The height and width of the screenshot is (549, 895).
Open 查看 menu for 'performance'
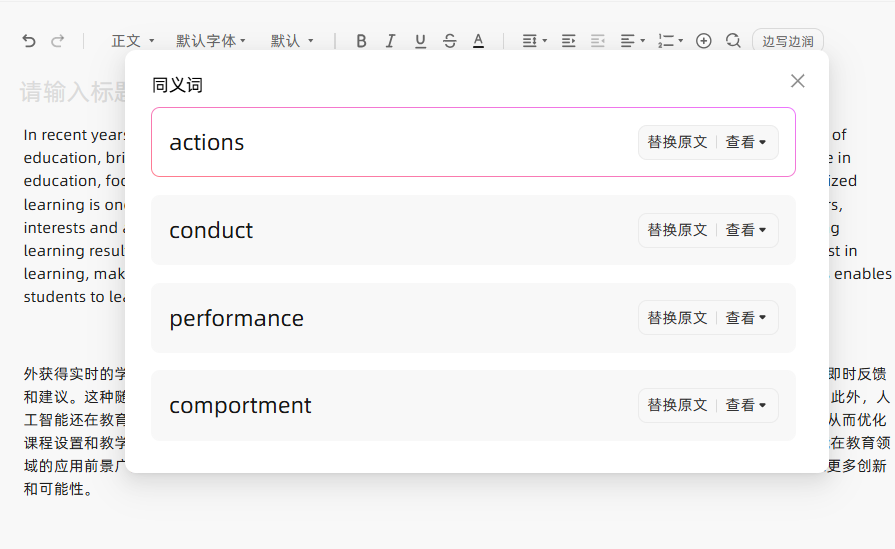(745, 318)
